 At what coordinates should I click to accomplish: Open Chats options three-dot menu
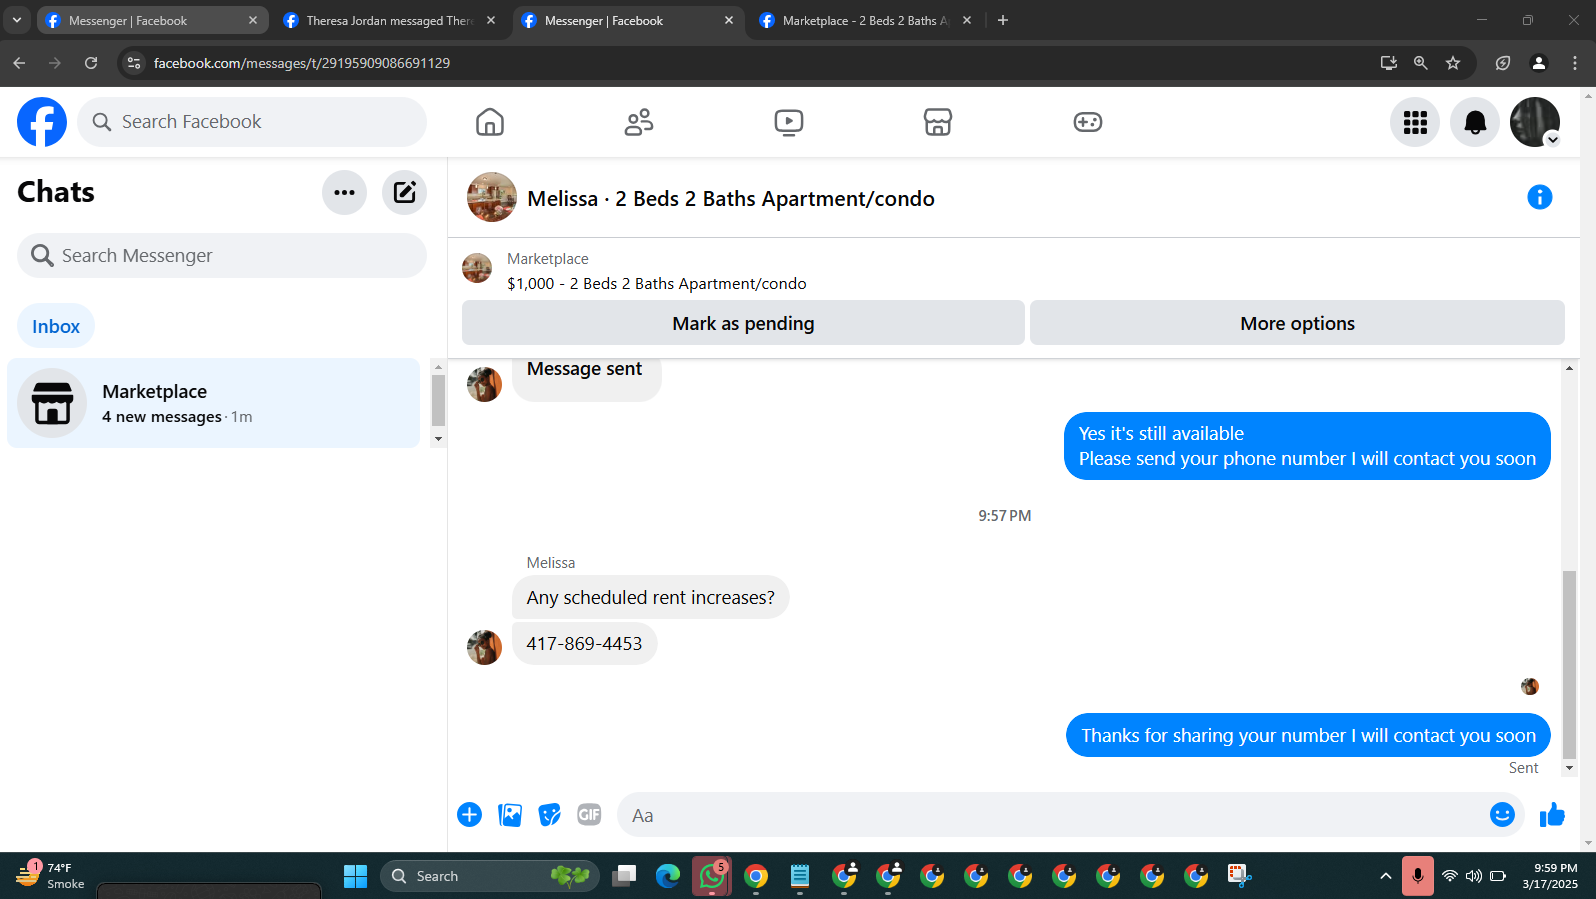pos(345,192)
